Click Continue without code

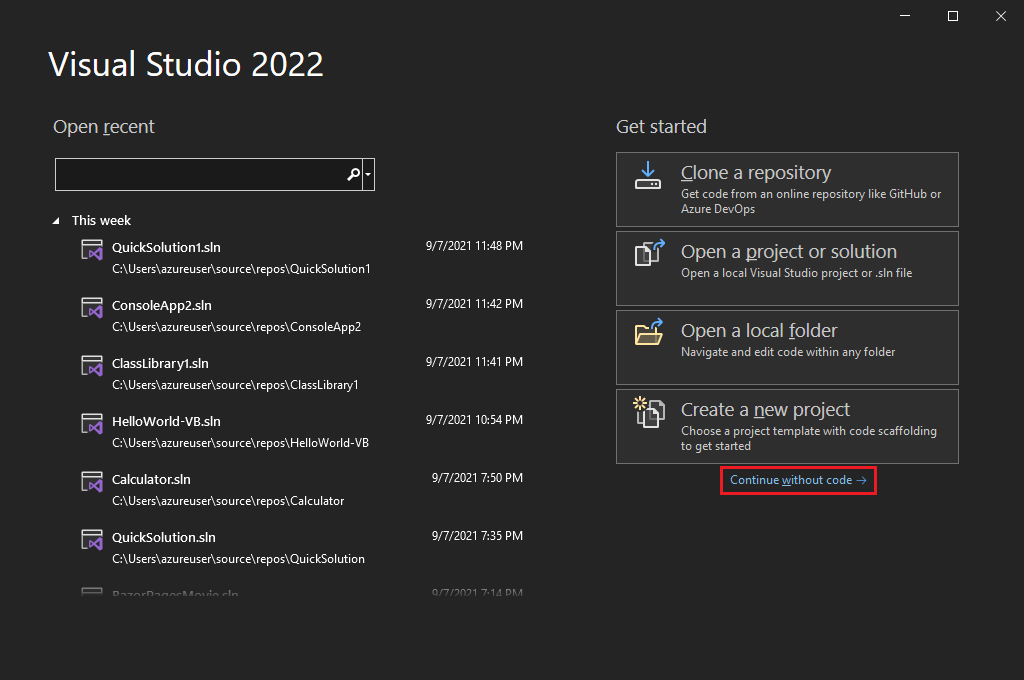tap(797, 480)
